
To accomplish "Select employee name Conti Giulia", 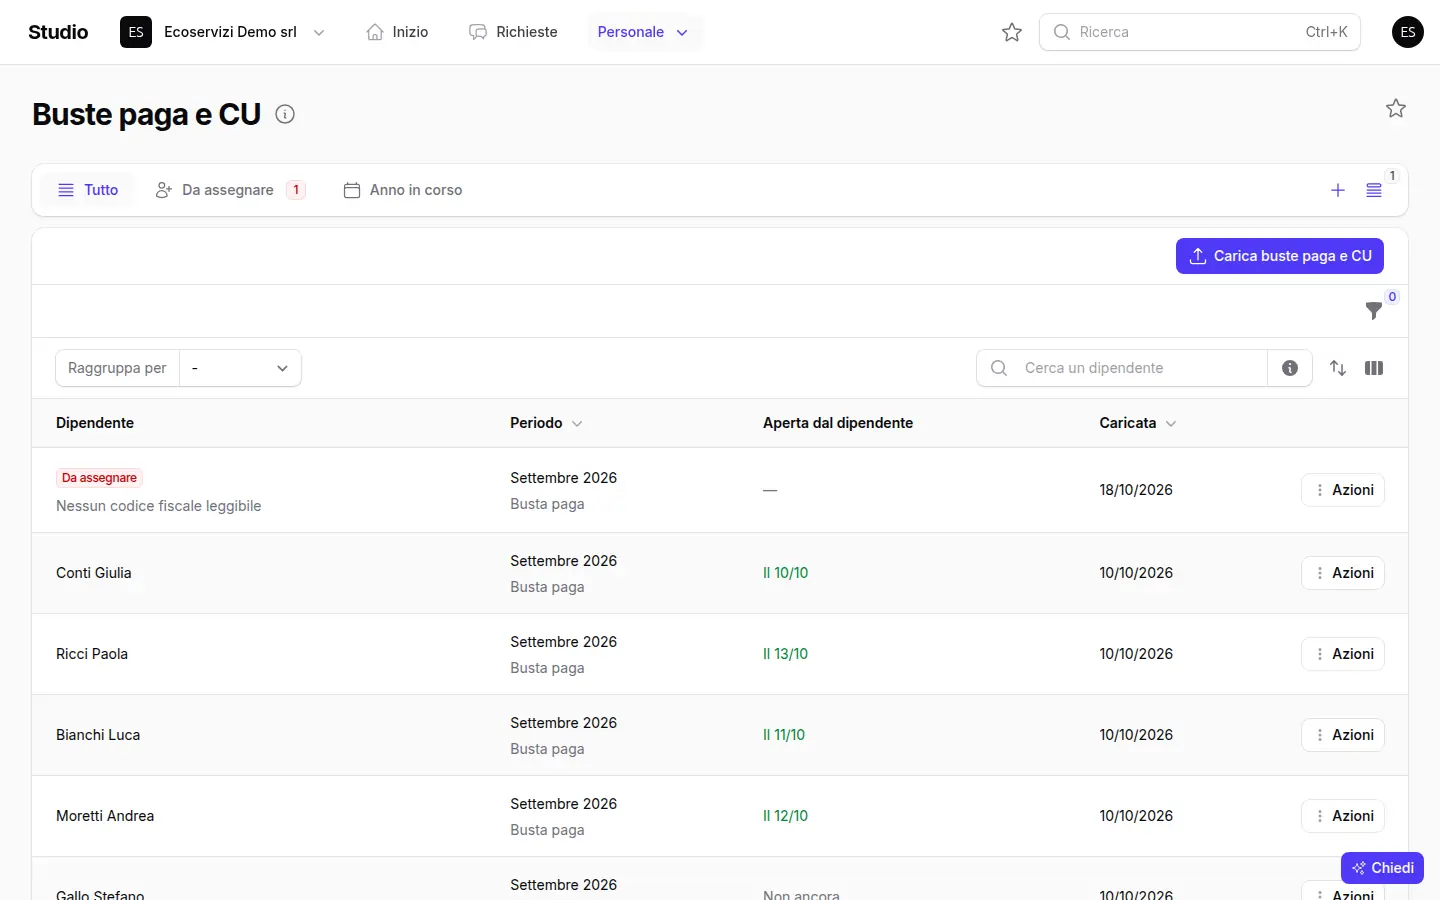I will 94,573.
